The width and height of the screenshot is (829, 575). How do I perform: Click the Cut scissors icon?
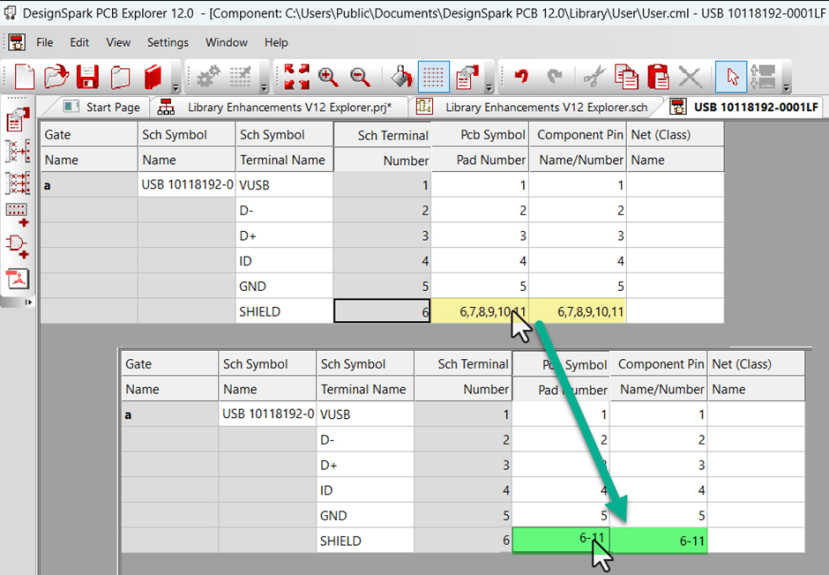pyautogui.click(x=594, y=77)
